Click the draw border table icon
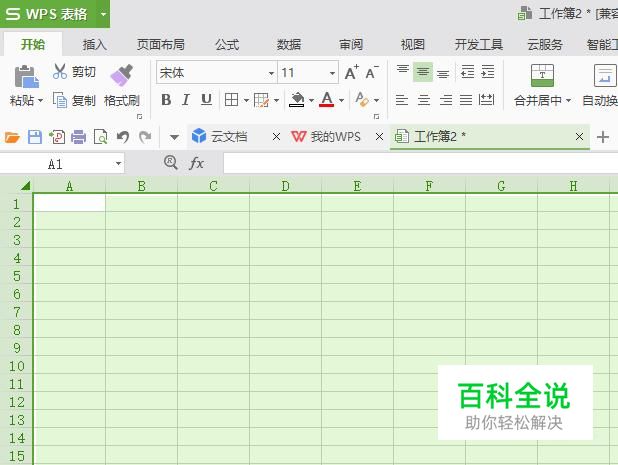 tap(261, 100)
